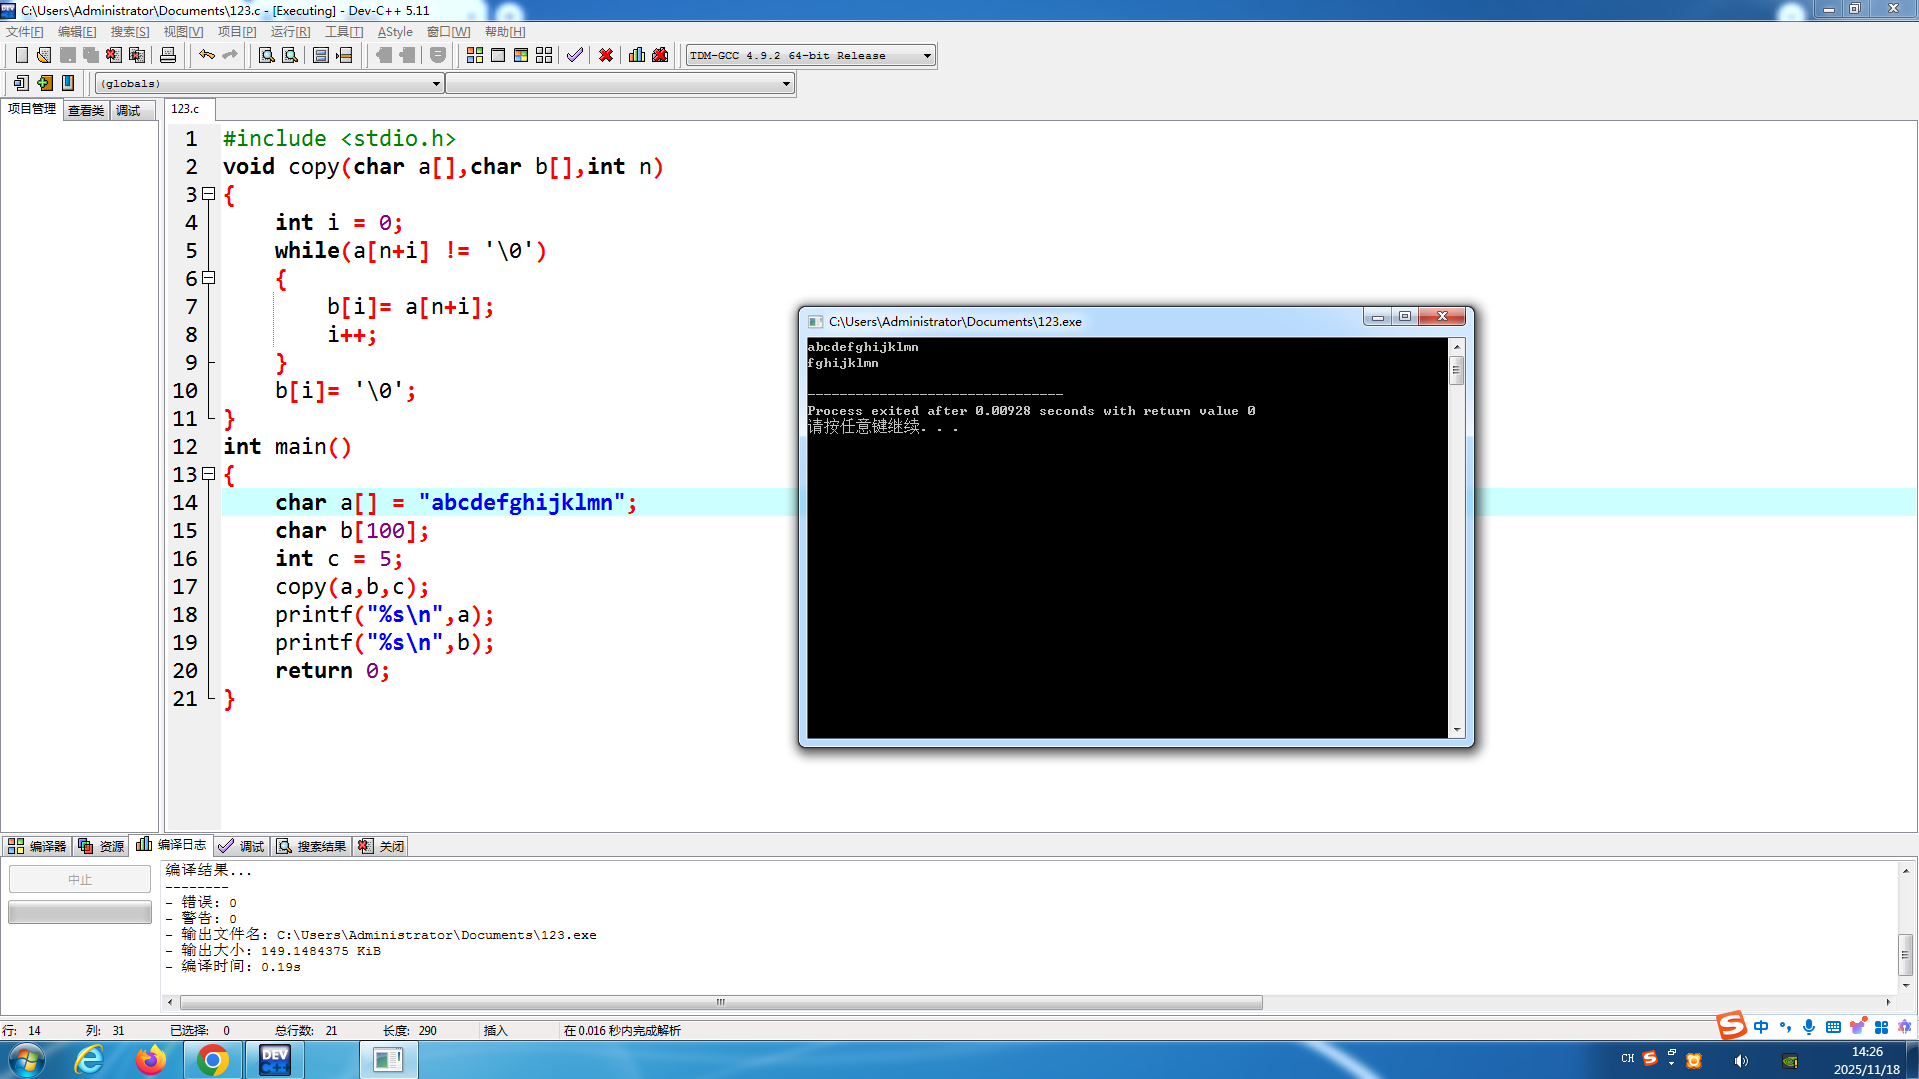Viewport: 1919px width, 1079px height.
Task: Click the taskbar volume speaker icon
Action: click(1741, 1061)
